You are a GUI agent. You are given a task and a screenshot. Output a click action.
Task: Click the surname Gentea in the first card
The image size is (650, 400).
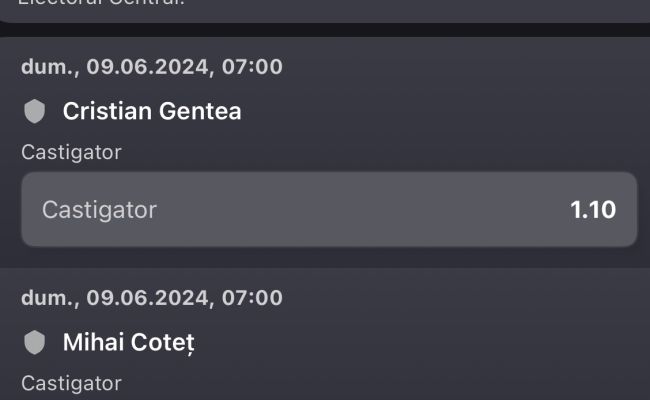[x=200, y=111]
